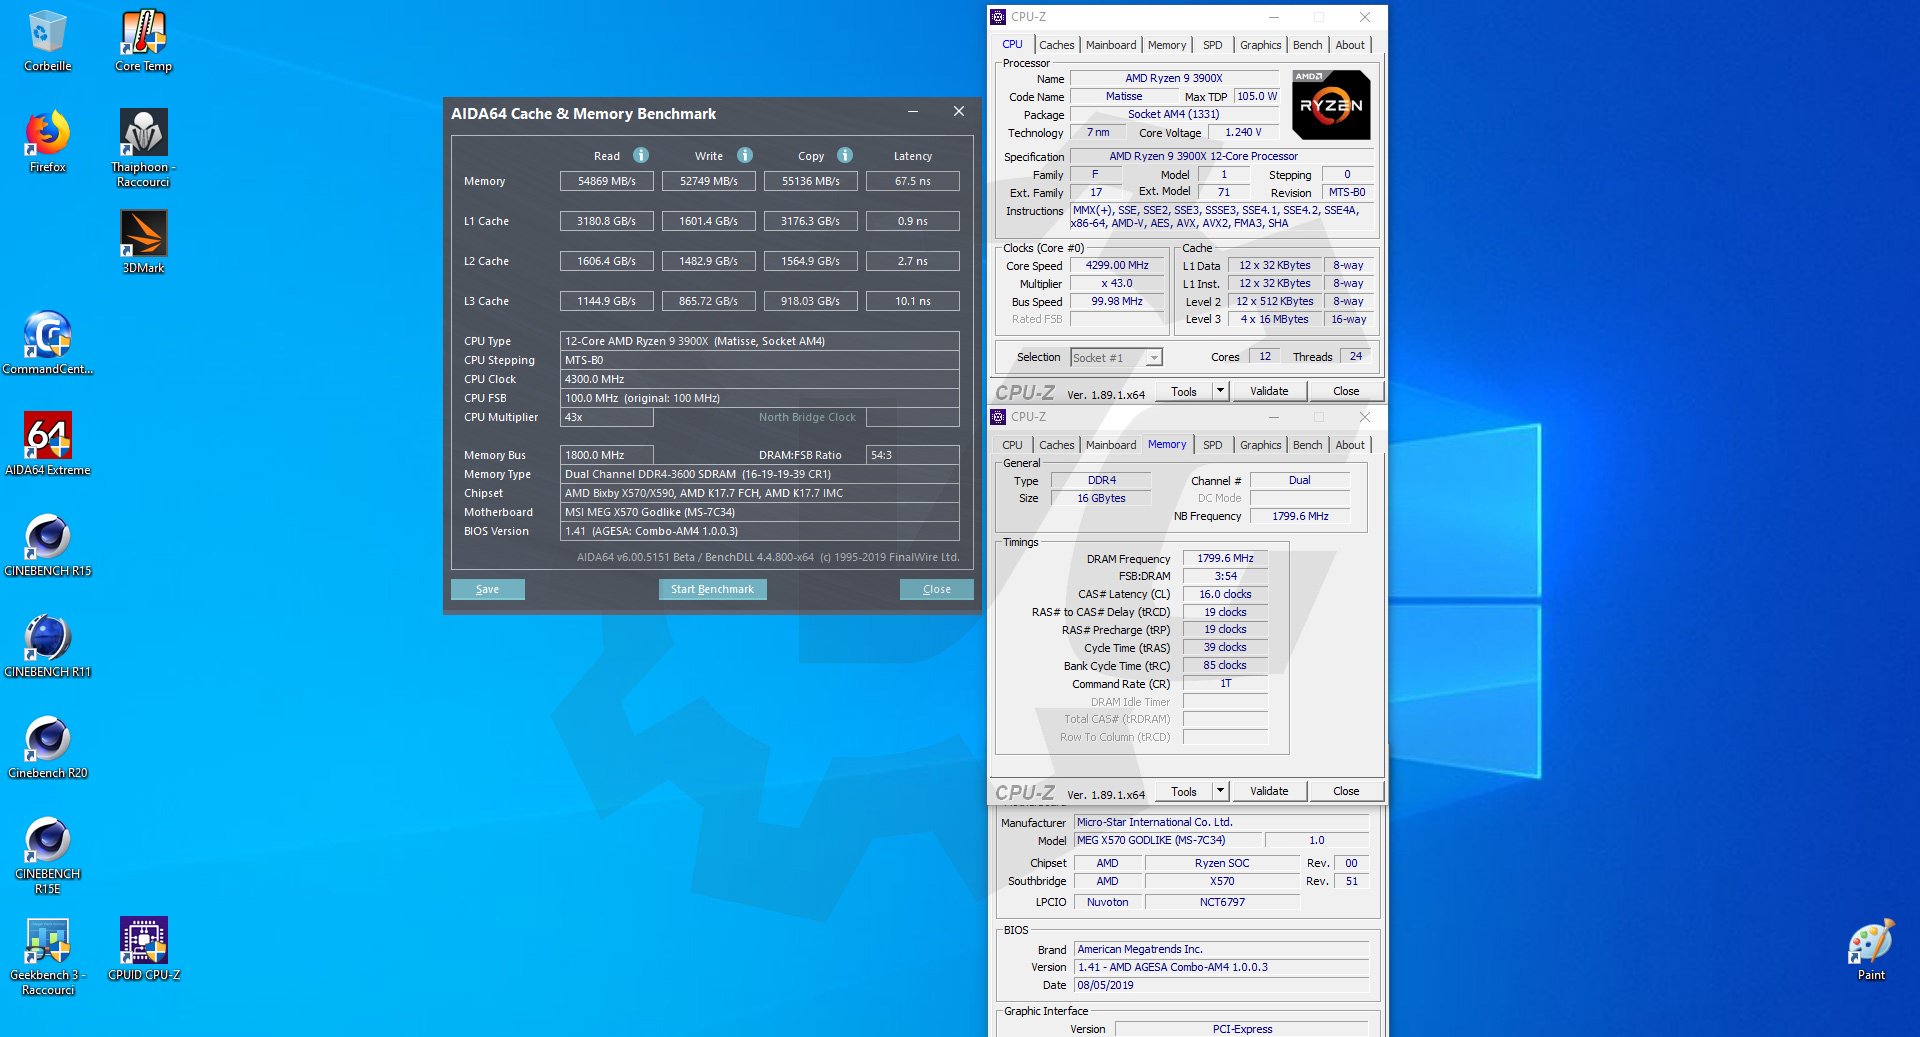
Task: Click the Read column info icon
Action: coord(641,155)
